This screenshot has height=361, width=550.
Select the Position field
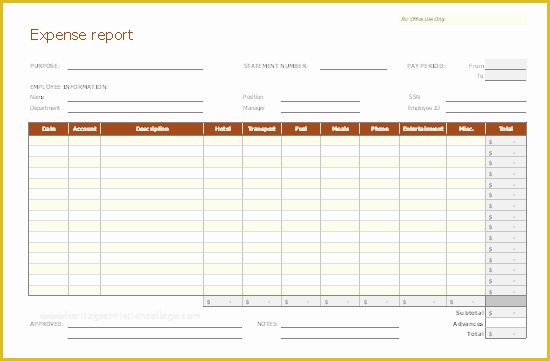click(x=320, y=98)
